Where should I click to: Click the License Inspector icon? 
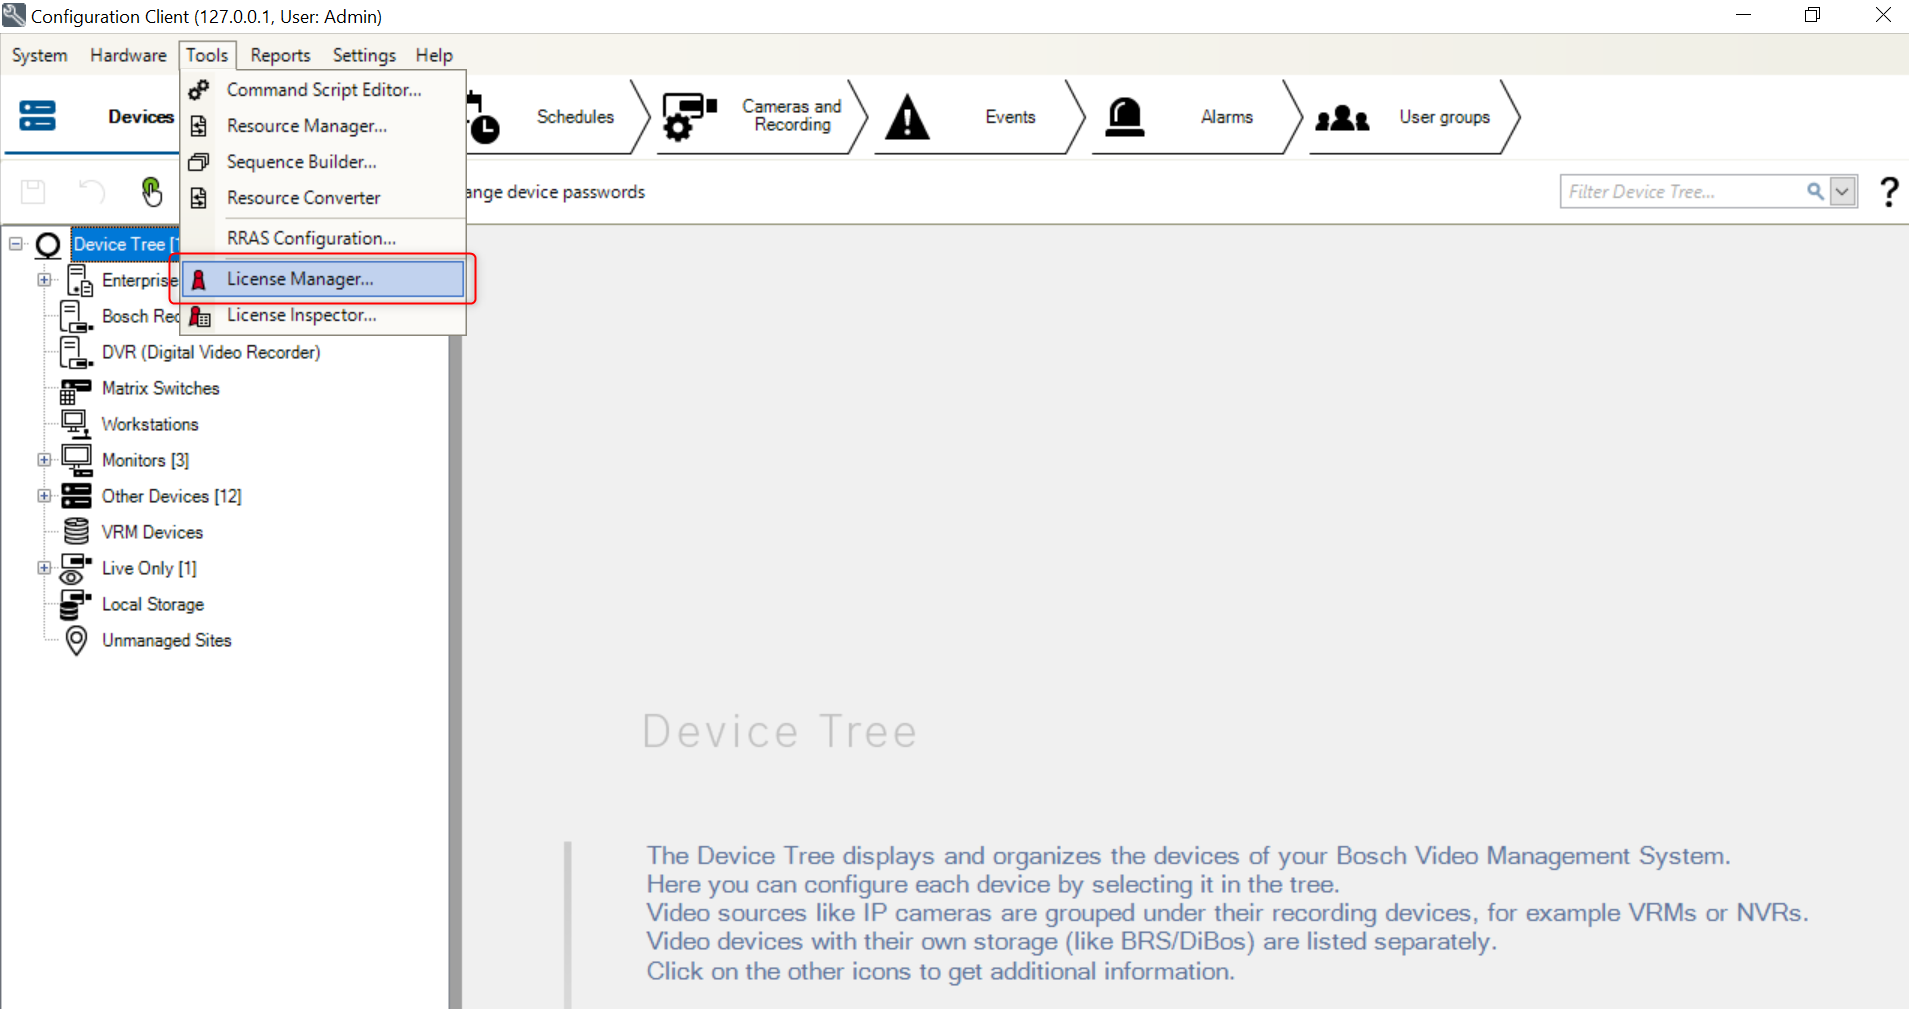[200, 316]
